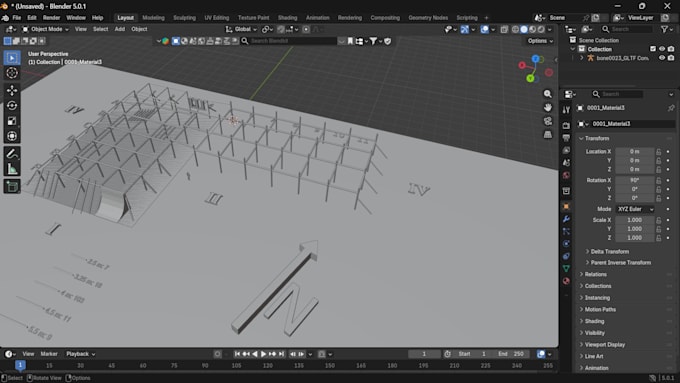Click the viewport pan hand icon
This screenshot has height=383, width=680.
tap(548, 107)
